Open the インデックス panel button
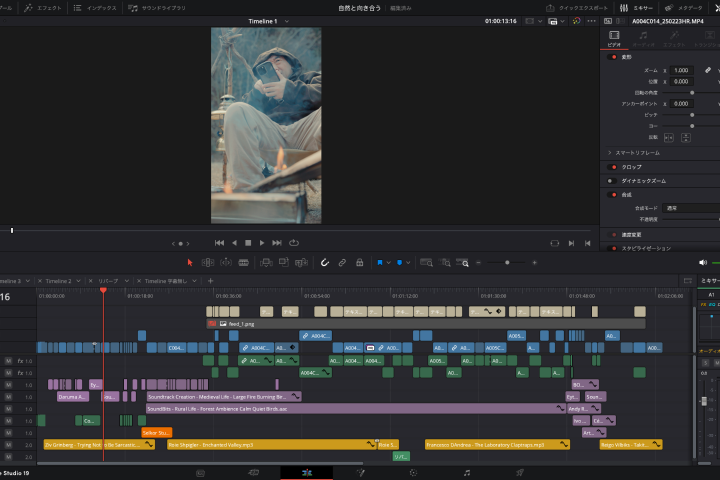 95,8
